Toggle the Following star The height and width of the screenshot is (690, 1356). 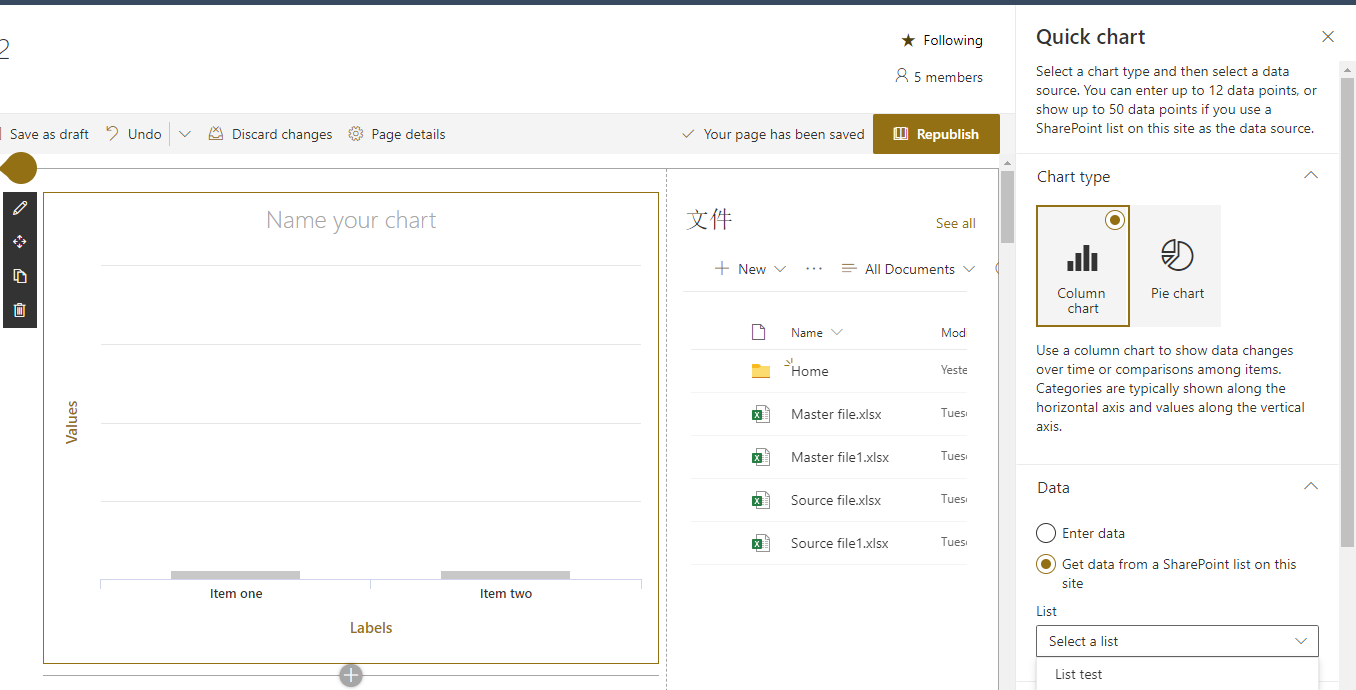908,40
